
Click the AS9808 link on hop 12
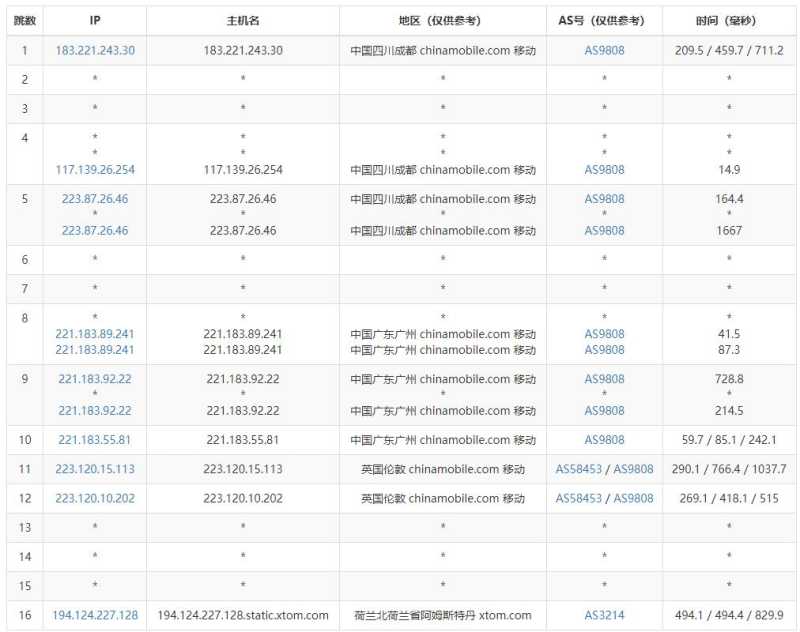coord(632,498)
